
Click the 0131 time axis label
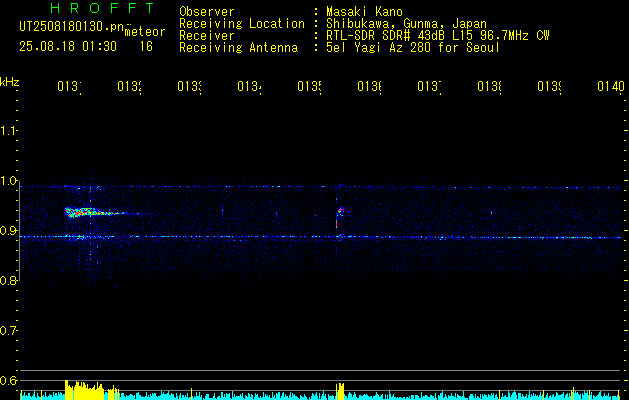pos(69,86)
